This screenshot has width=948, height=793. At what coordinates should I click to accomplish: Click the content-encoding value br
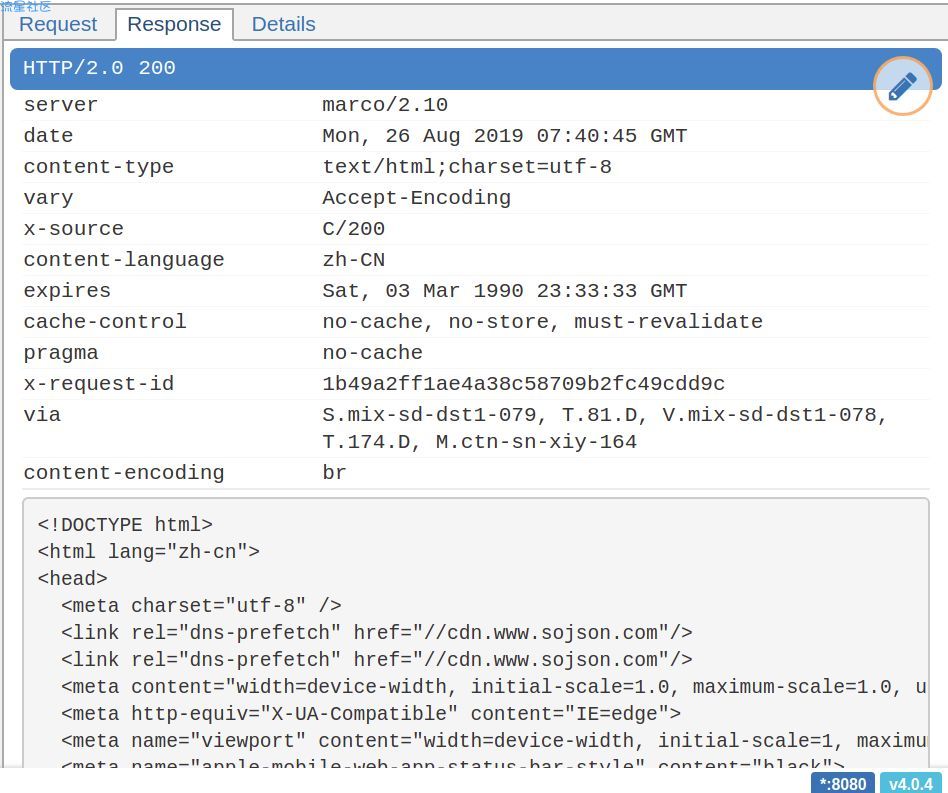click(334, 473)
